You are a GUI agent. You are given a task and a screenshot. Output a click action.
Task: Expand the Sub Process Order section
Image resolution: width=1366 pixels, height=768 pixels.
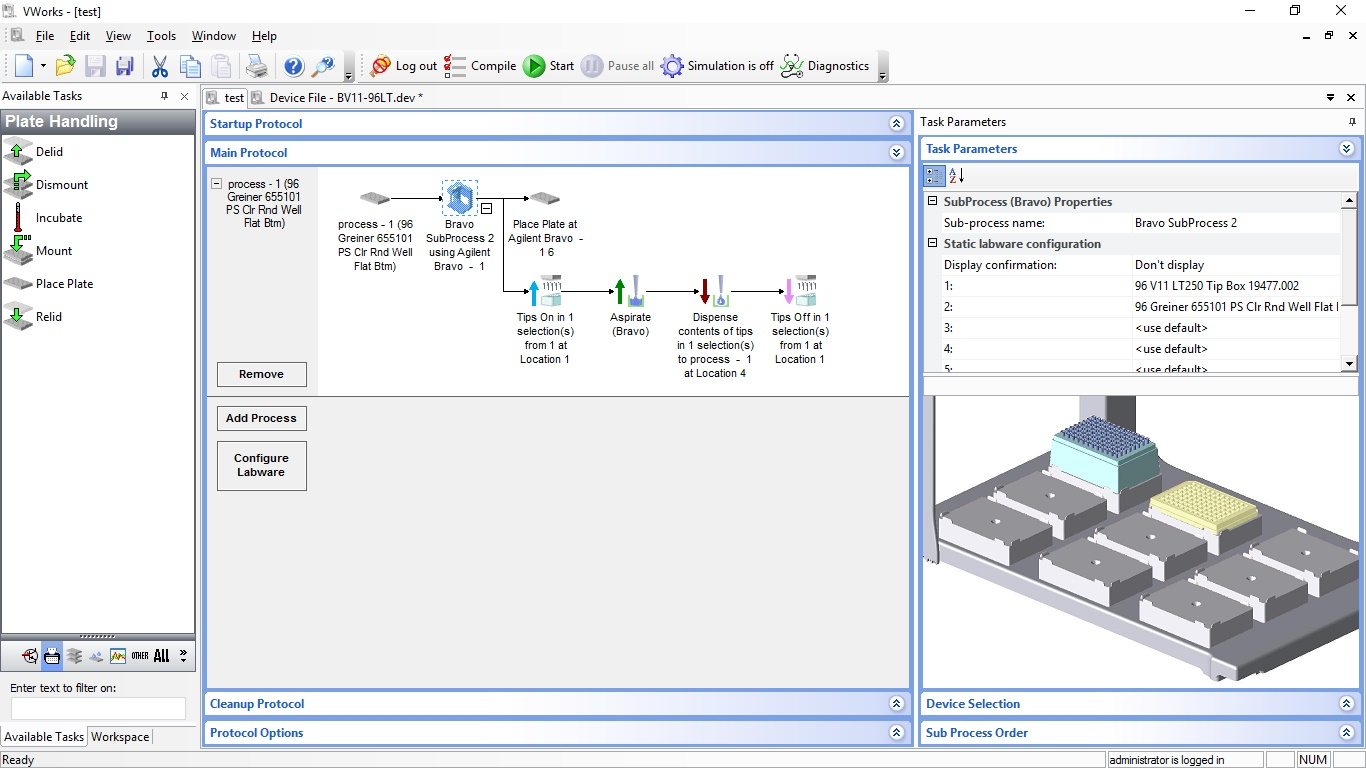(x=1346, y=733)
